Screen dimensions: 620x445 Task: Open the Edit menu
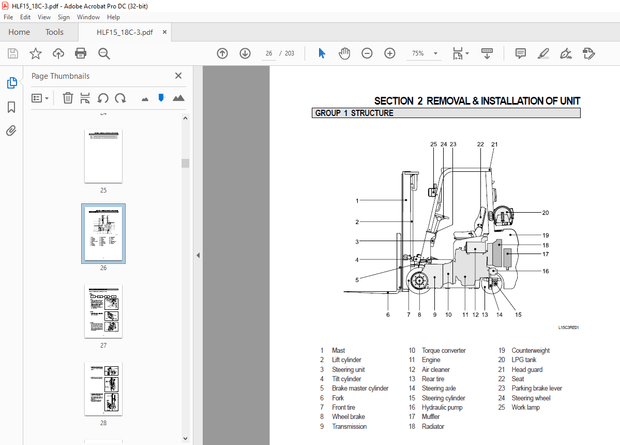coord(25,17)
